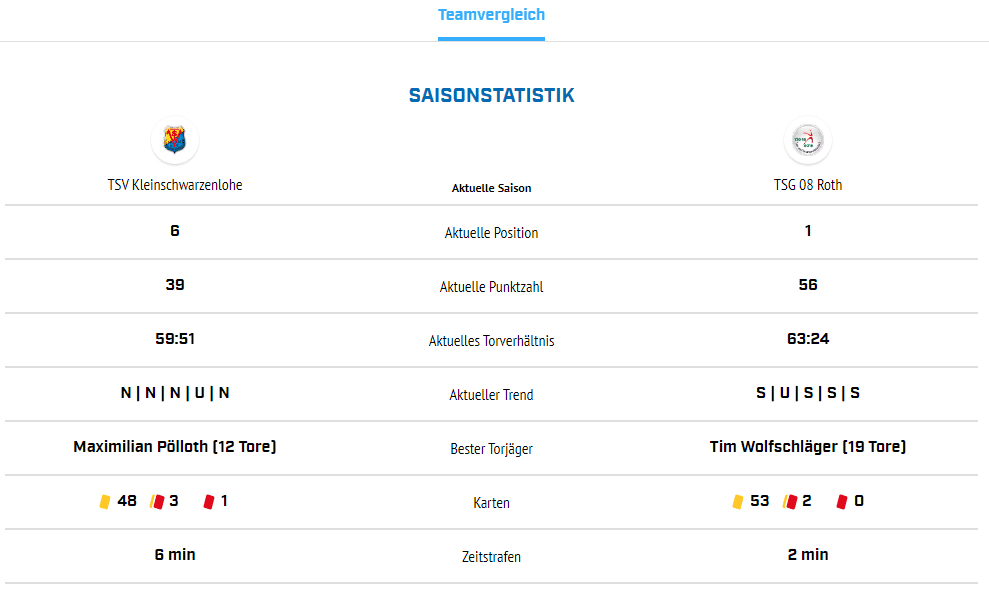The width and height of the screenshot is (989, 606).
Task: Click TSG 08 Roth's red card icon
Action: point(842,502)
